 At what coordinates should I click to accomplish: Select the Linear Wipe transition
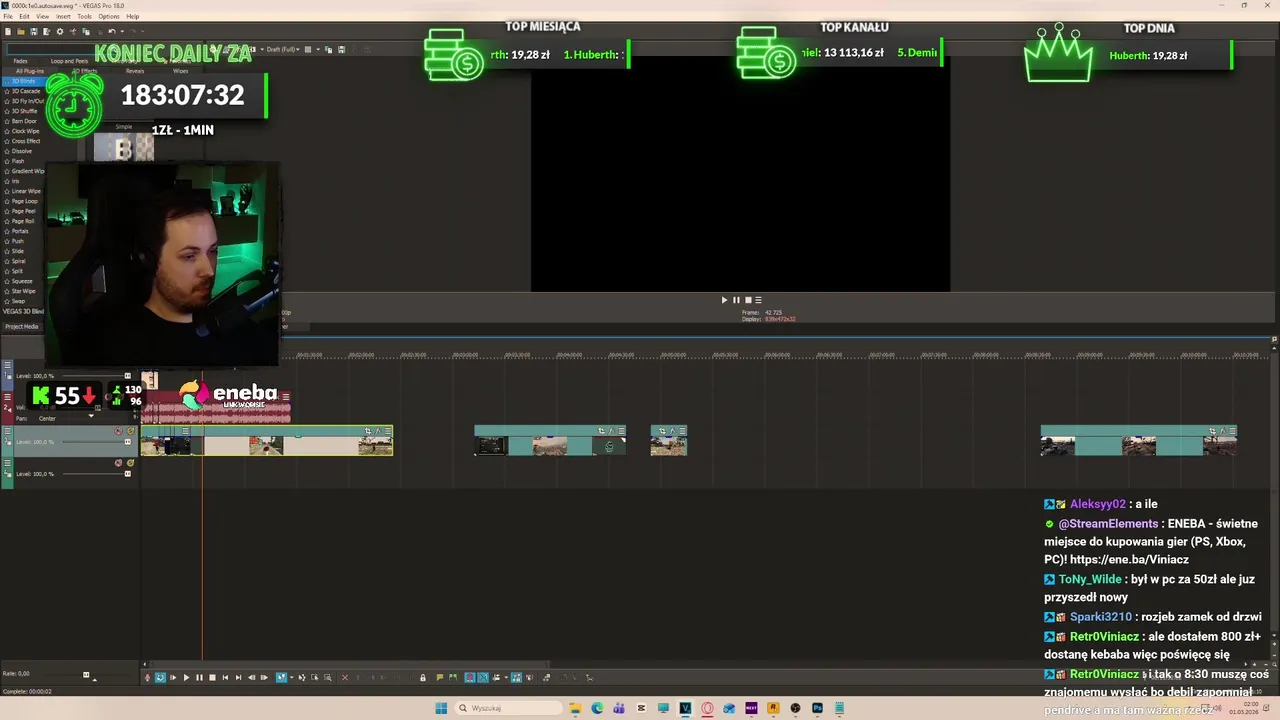[24, 191]
